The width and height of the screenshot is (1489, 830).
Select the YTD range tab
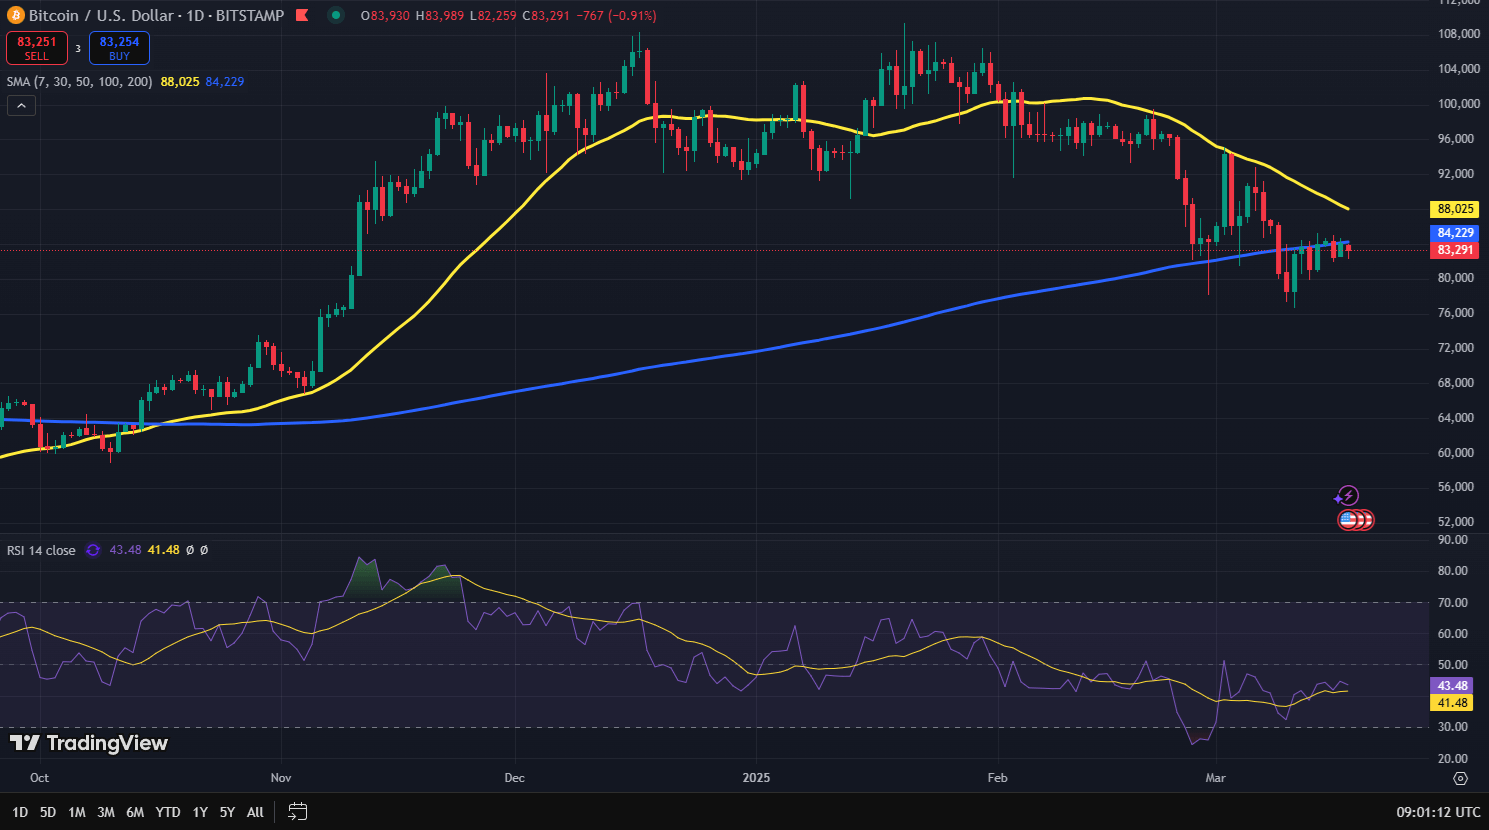pos(167,812)
